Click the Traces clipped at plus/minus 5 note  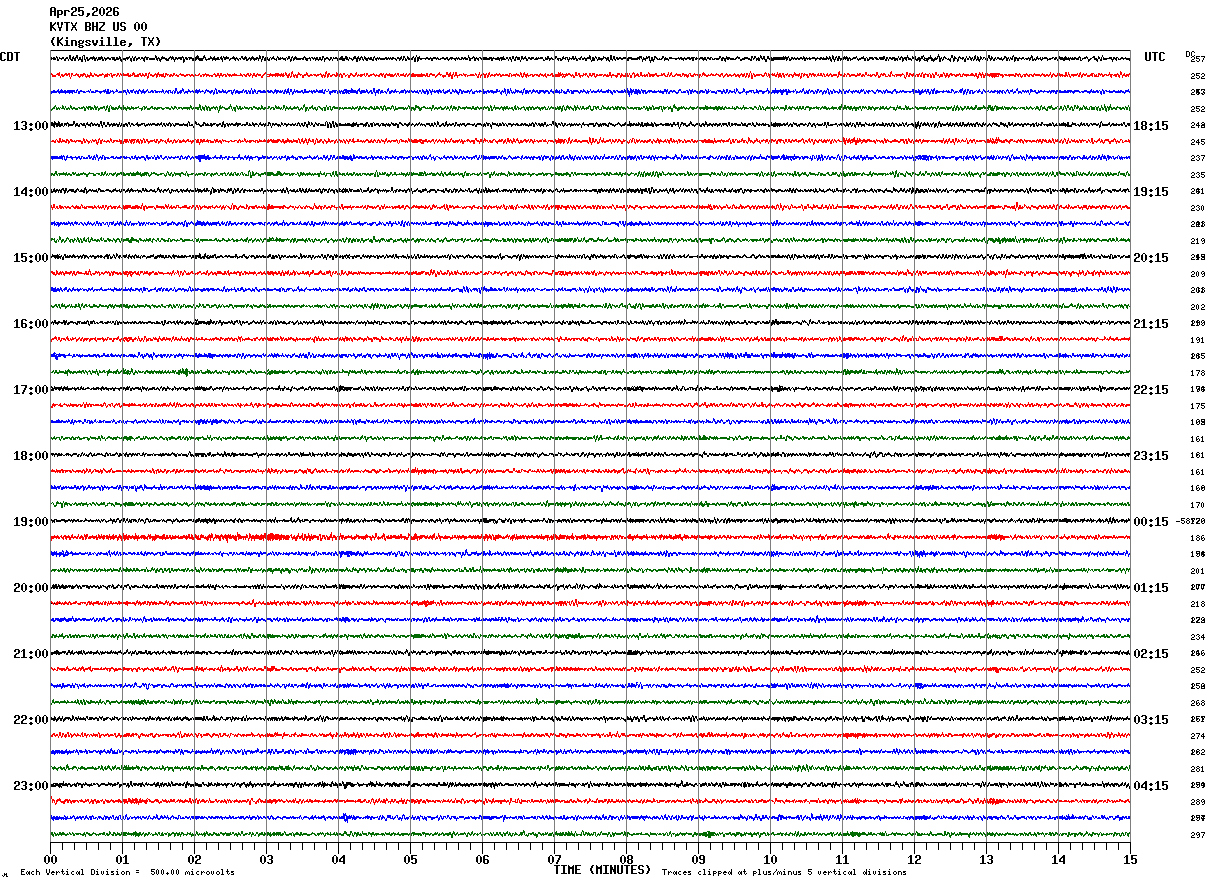(784, 873)
